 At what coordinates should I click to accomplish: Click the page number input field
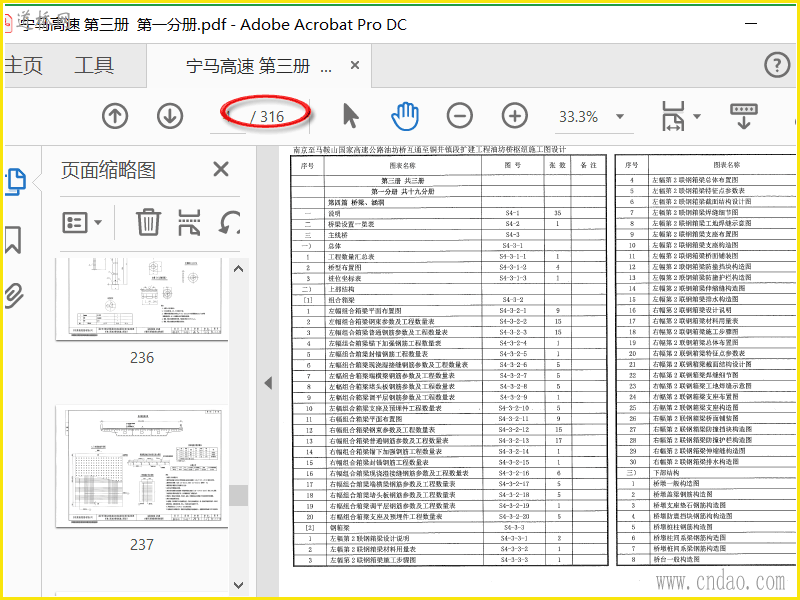point(228,117)
